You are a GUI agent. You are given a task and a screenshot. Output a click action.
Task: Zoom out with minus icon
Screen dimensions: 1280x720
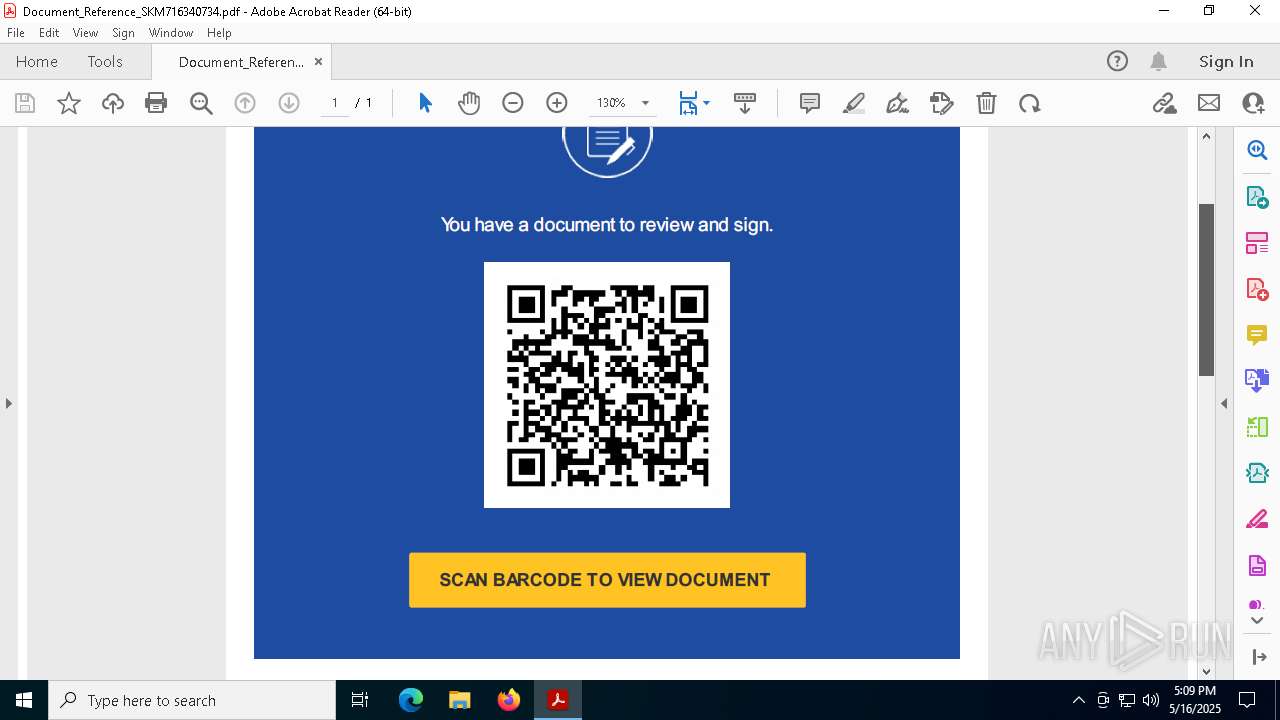coord(513,103)
